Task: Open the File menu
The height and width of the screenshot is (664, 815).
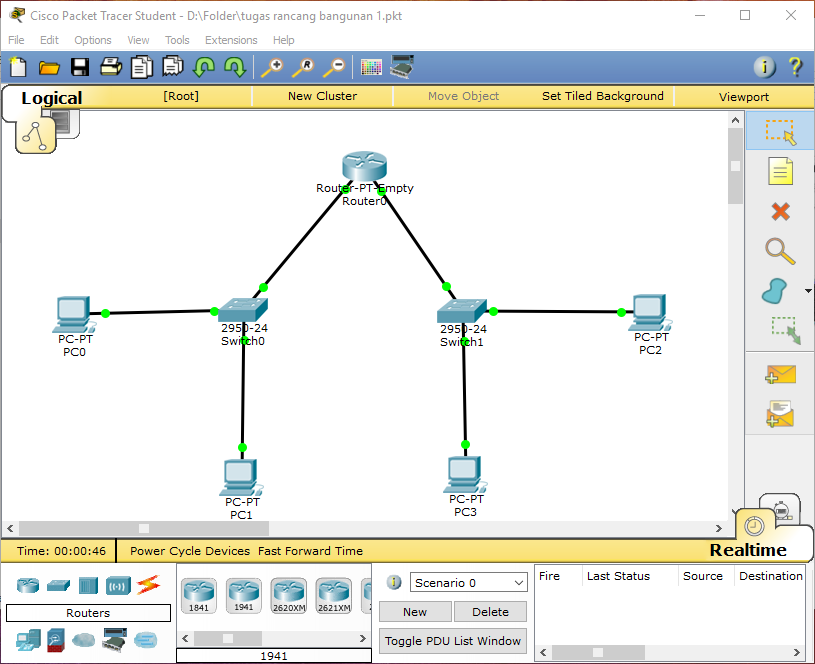Action: 16,40
